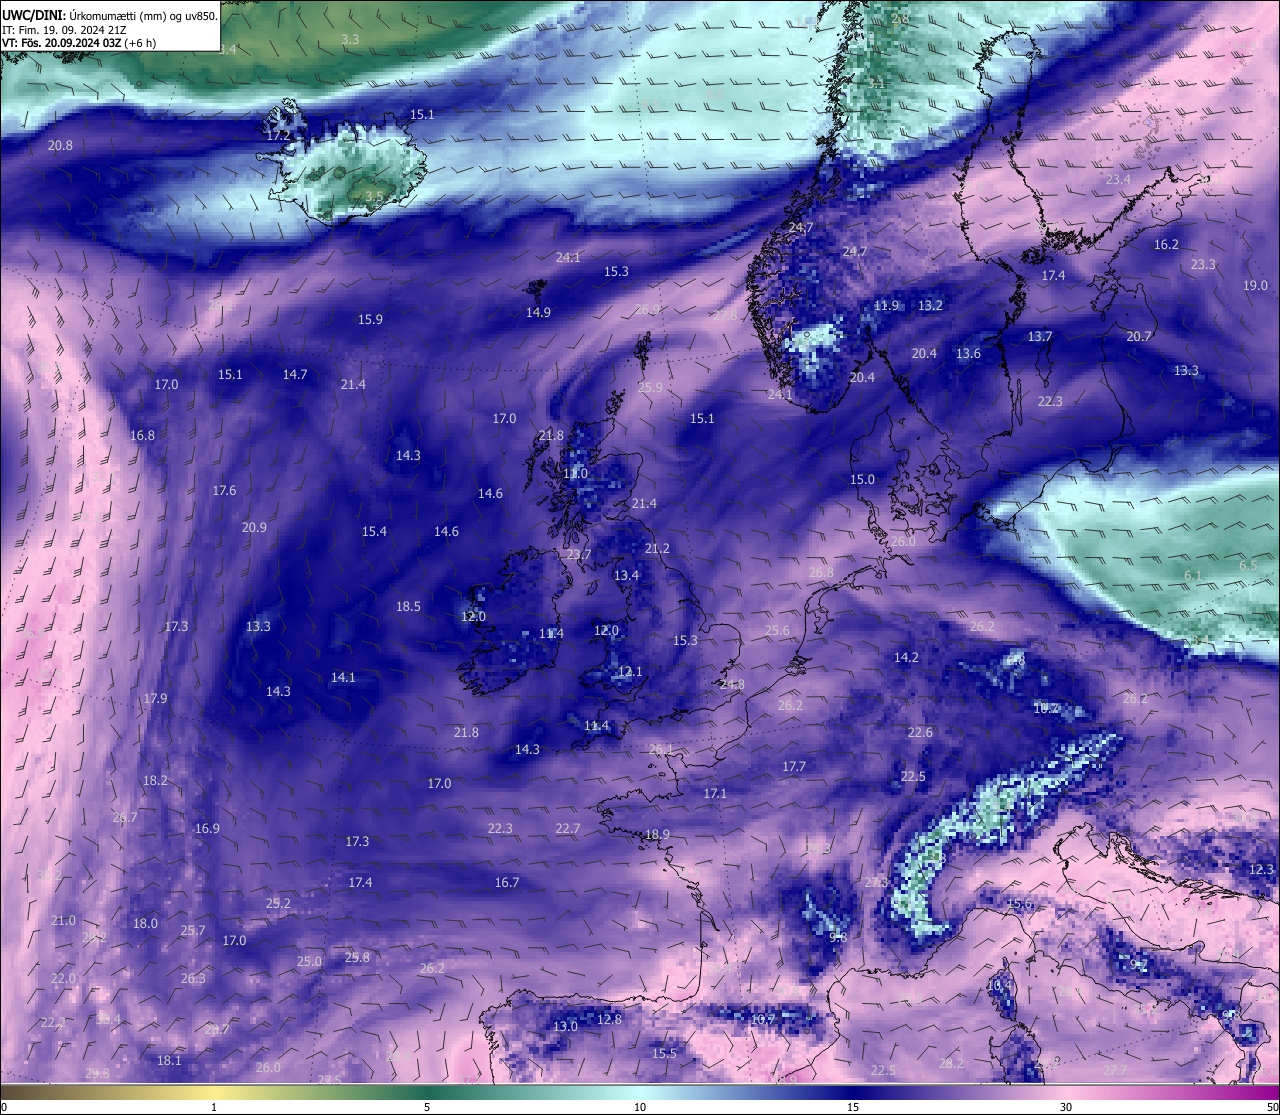Click the 18.2 map value

click(155, 780)
